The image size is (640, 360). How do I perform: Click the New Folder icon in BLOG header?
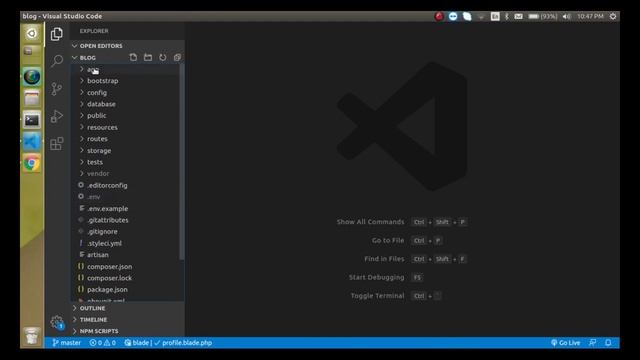148,58
